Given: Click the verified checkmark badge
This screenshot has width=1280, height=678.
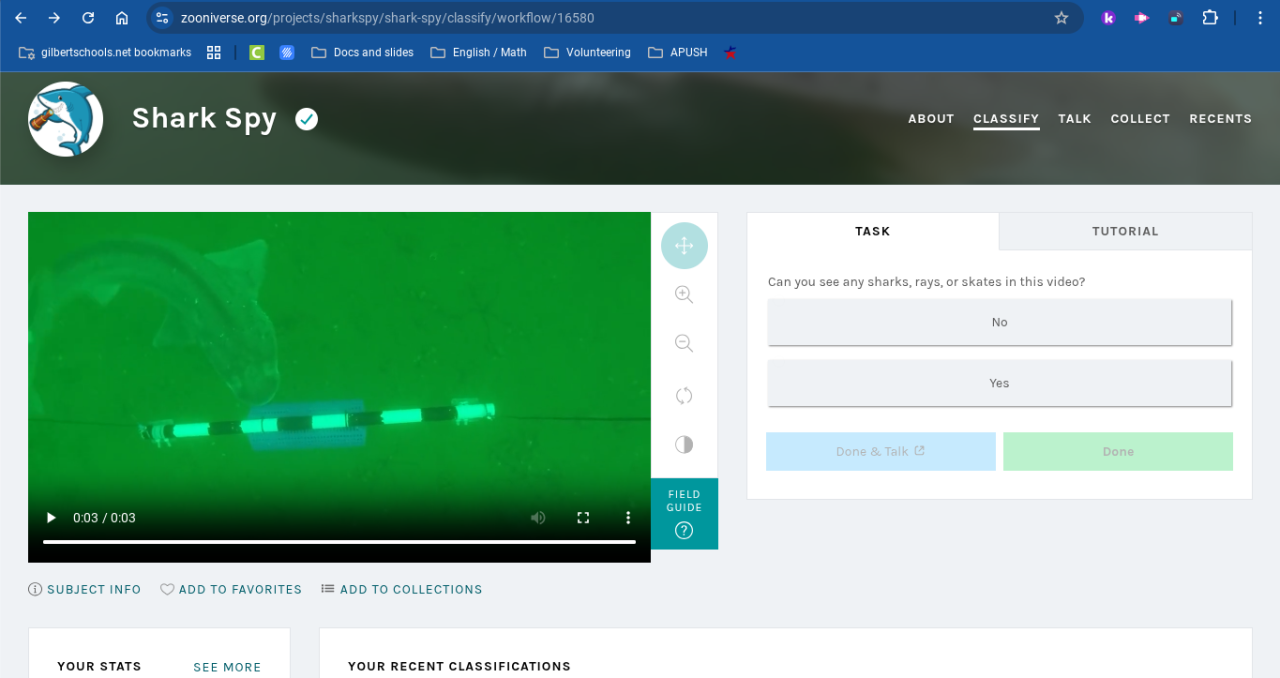Looking at the screenshot, I should click(307, 119).
